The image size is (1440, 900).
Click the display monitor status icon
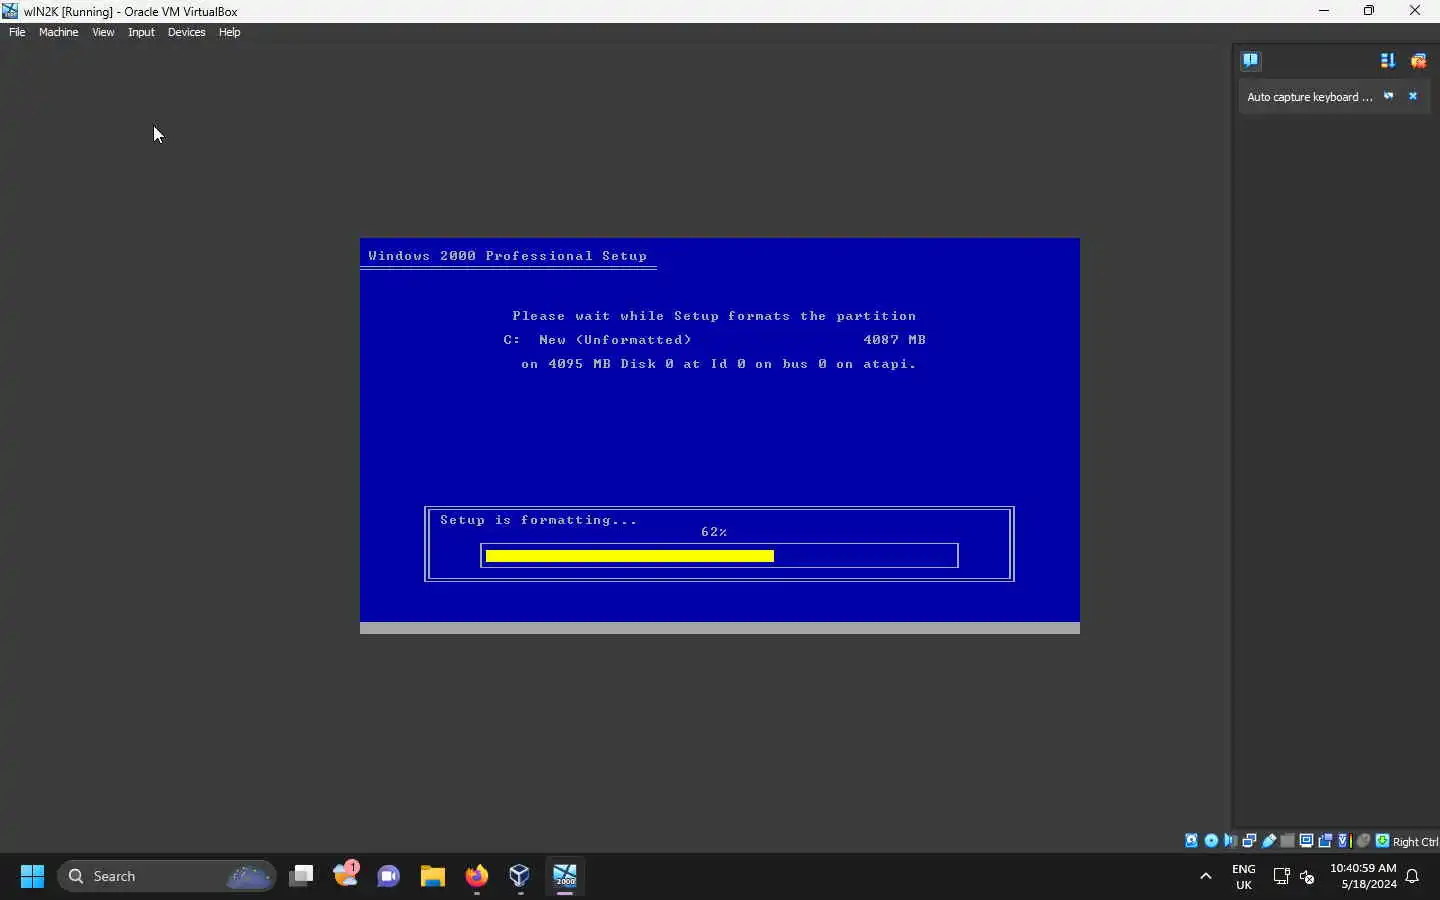coord(1306,841)
